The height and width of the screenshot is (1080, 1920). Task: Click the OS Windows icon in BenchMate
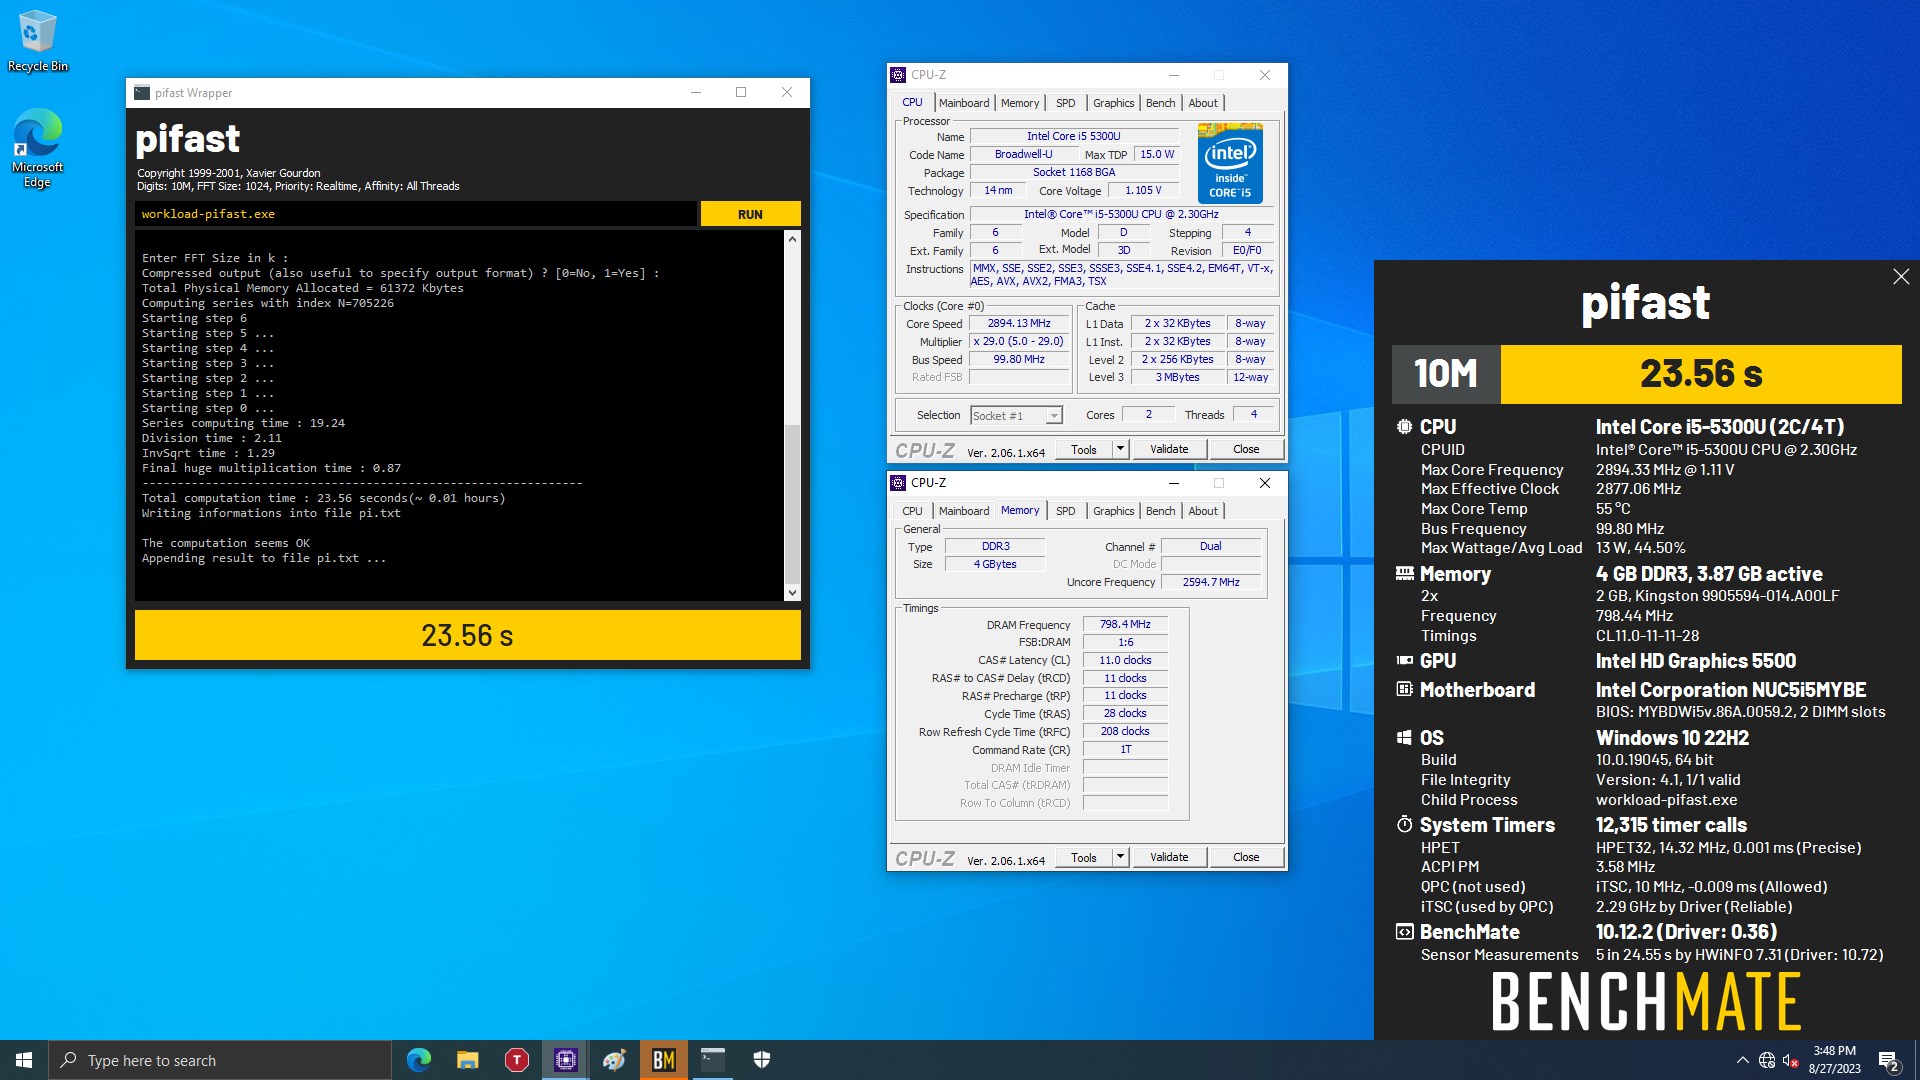[x=1404, y=738]
